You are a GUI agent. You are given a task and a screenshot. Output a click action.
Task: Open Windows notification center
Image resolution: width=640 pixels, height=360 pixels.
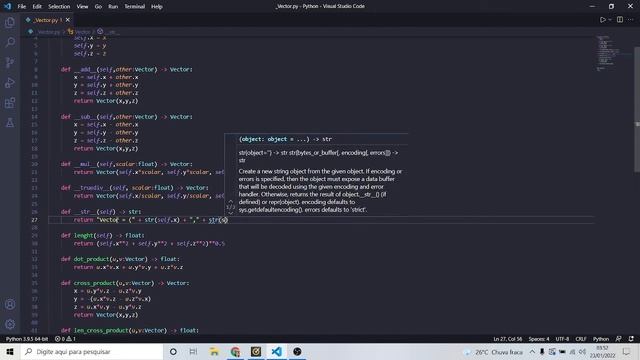click(627, 351)
